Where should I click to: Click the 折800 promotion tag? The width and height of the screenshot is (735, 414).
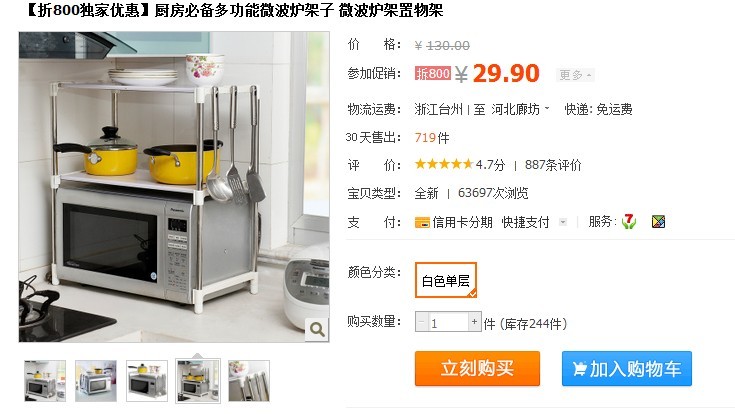432,74
